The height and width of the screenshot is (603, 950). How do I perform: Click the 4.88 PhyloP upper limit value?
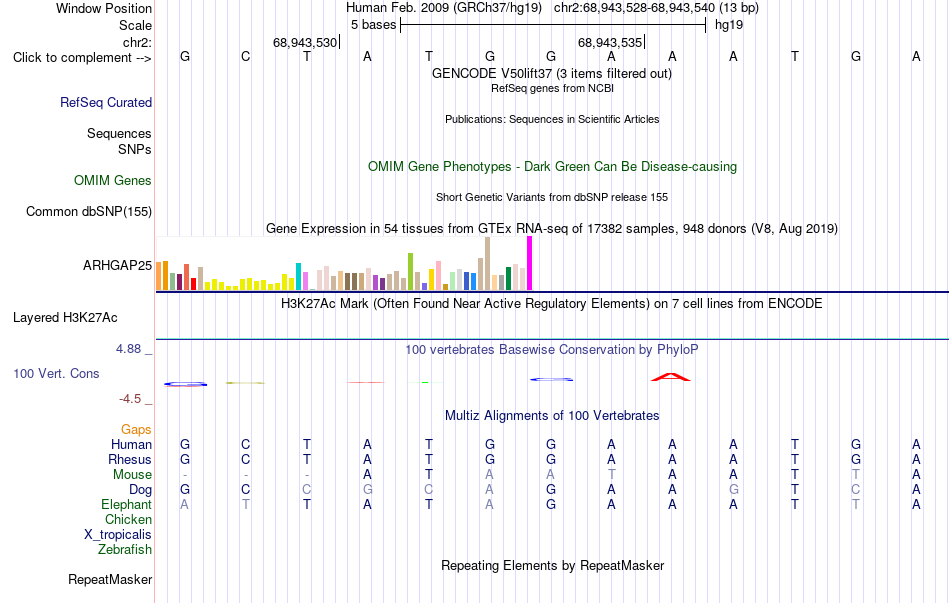pyautogui.click(x=128, y=349)
